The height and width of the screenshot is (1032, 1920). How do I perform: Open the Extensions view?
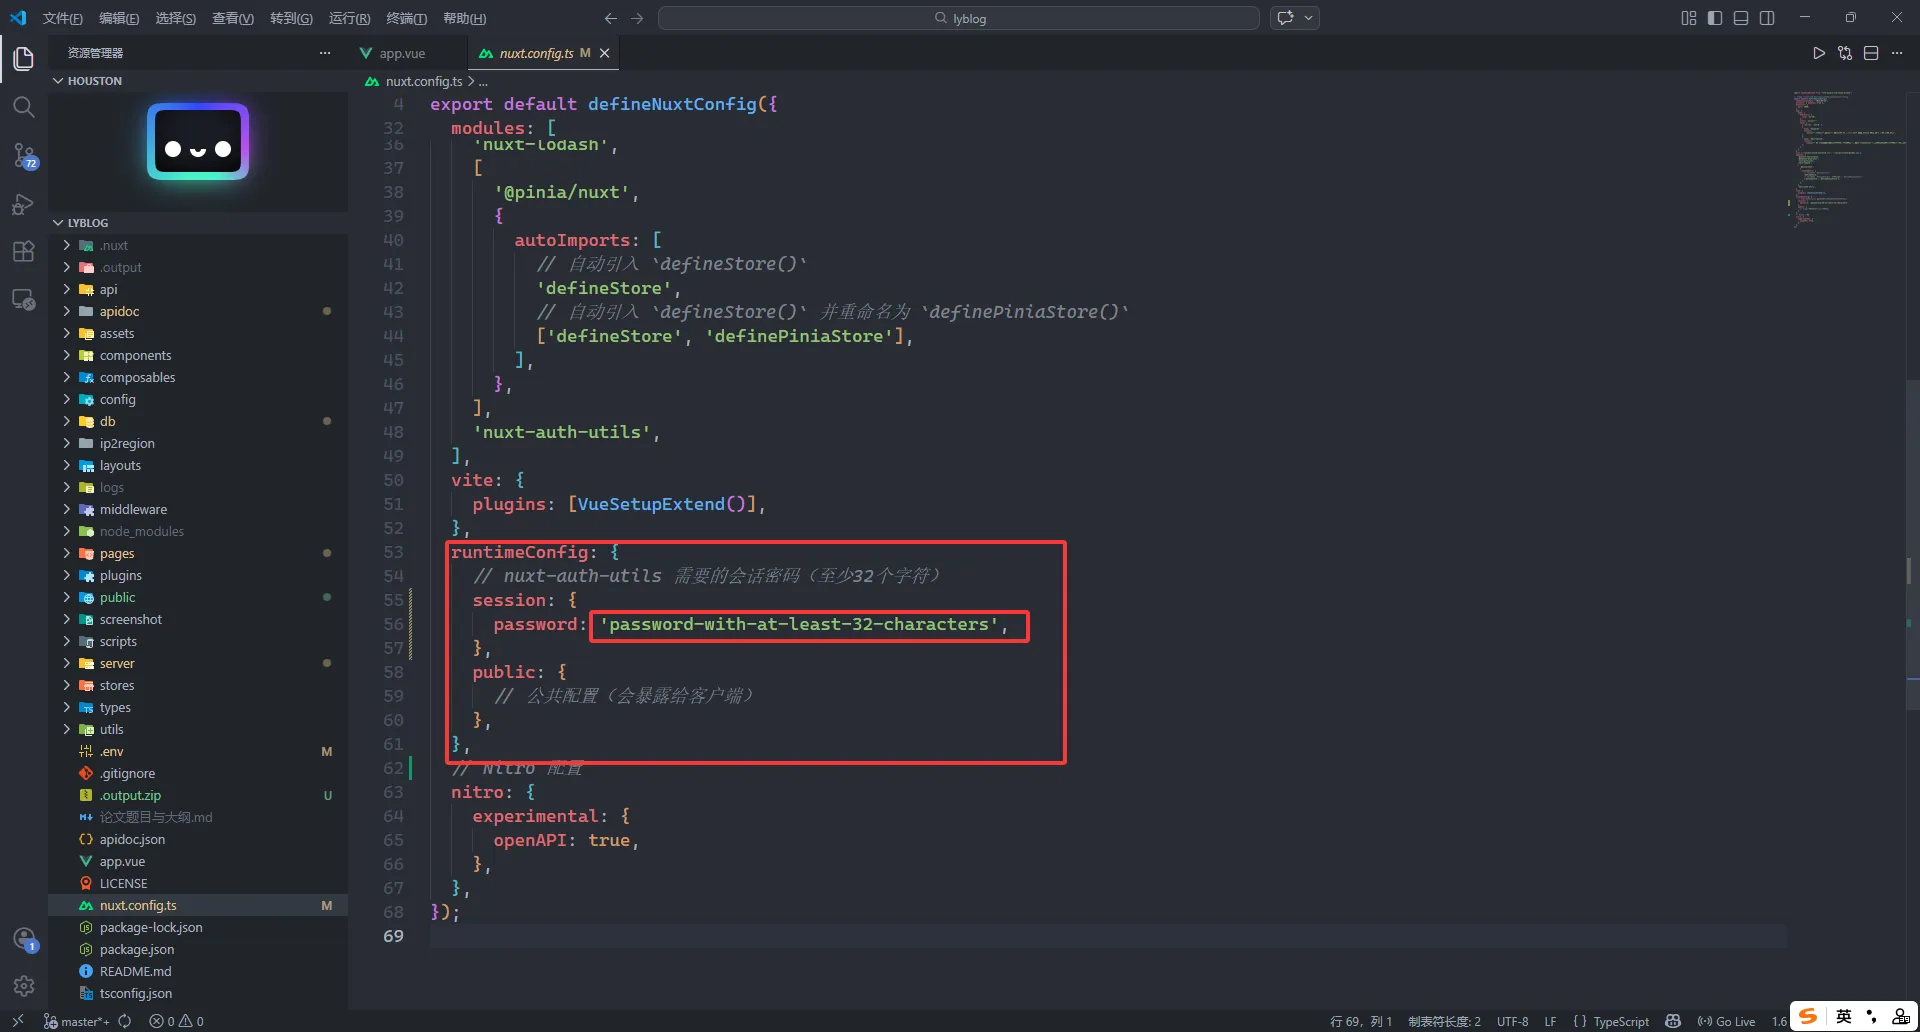pos(24,252)
